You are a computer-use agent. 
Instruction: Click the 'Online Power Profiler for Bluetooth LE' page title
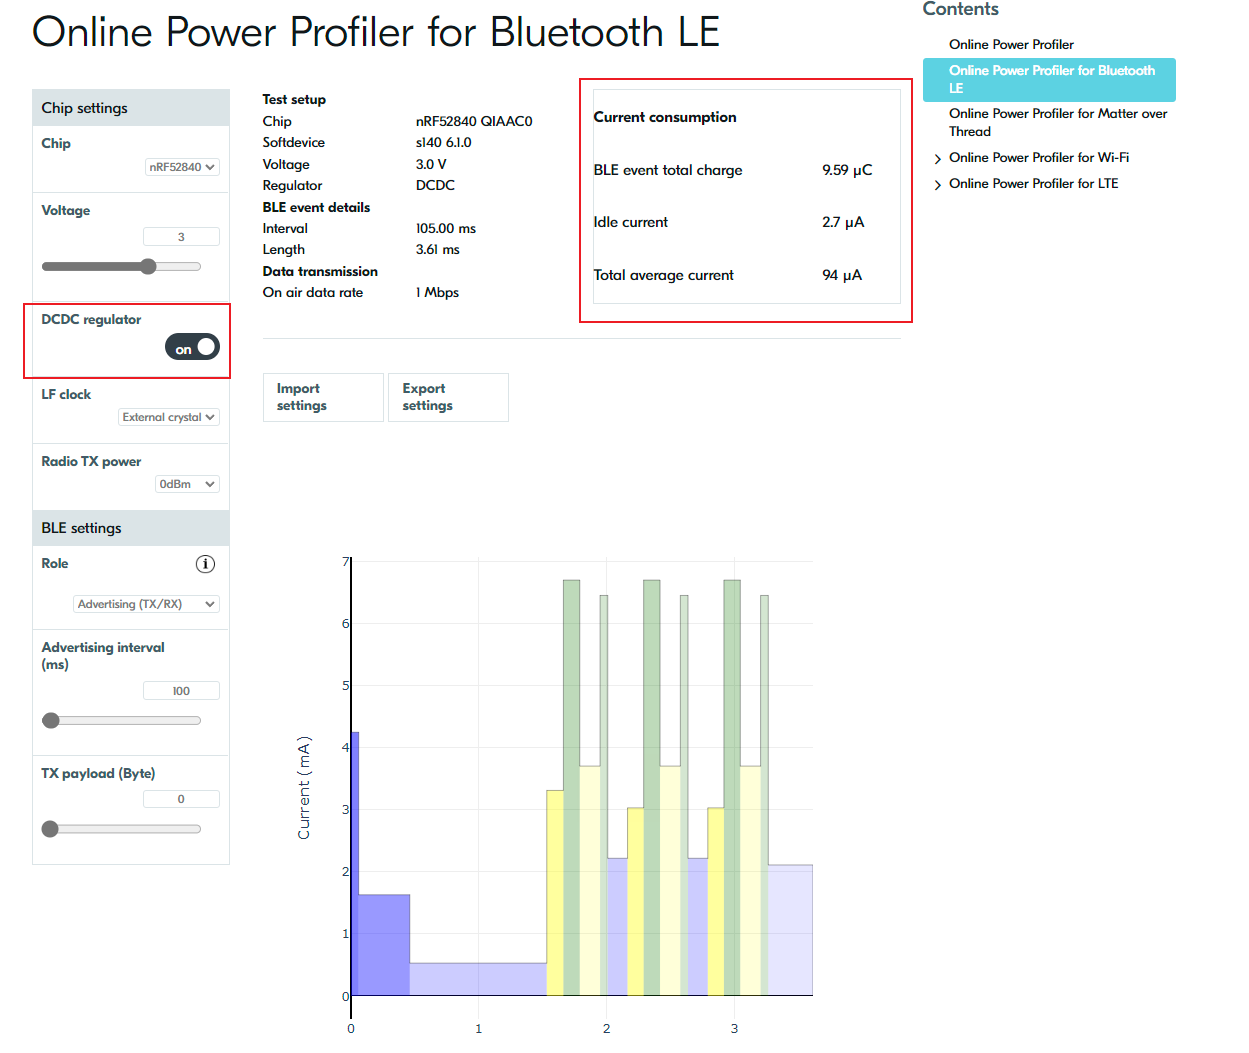[x=376, y=32]
